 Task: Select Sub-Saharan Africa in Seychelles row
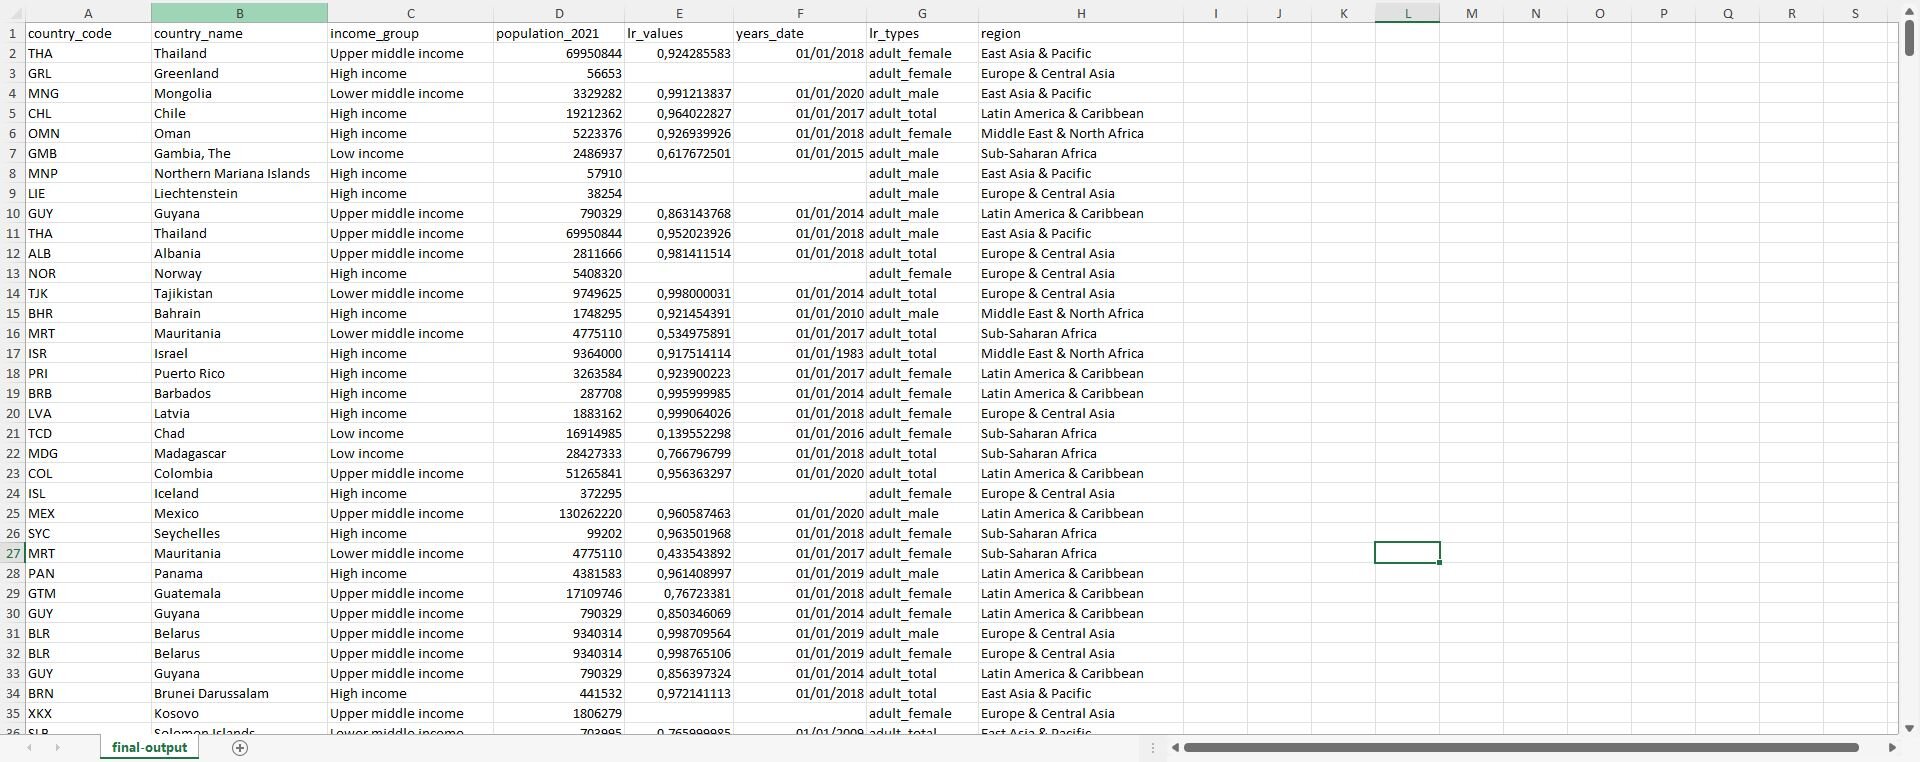click(x=1081, y=533)
